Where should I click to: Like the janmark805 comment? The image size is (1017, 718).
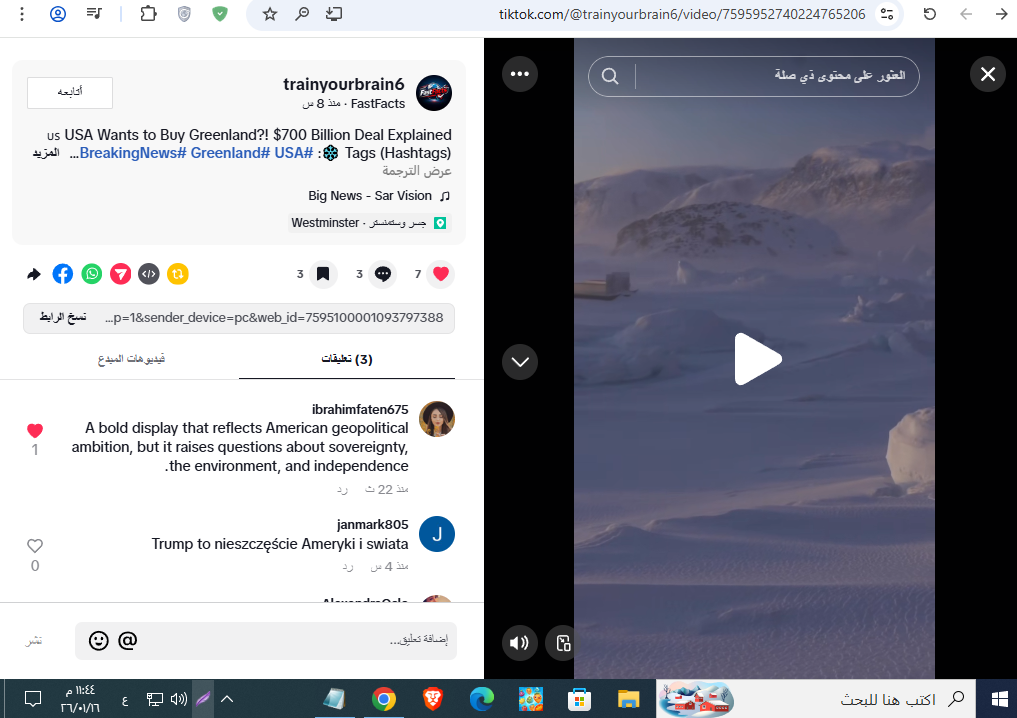[x=35, y=546]
